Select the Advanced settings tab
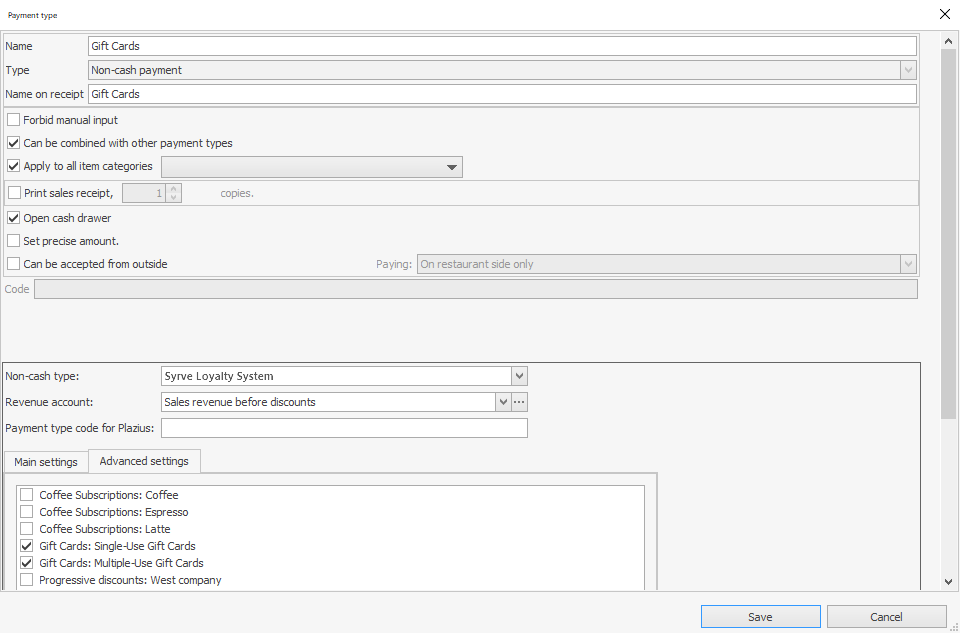The width and height of the screenshot is (960, 633). tap(144, 461)
